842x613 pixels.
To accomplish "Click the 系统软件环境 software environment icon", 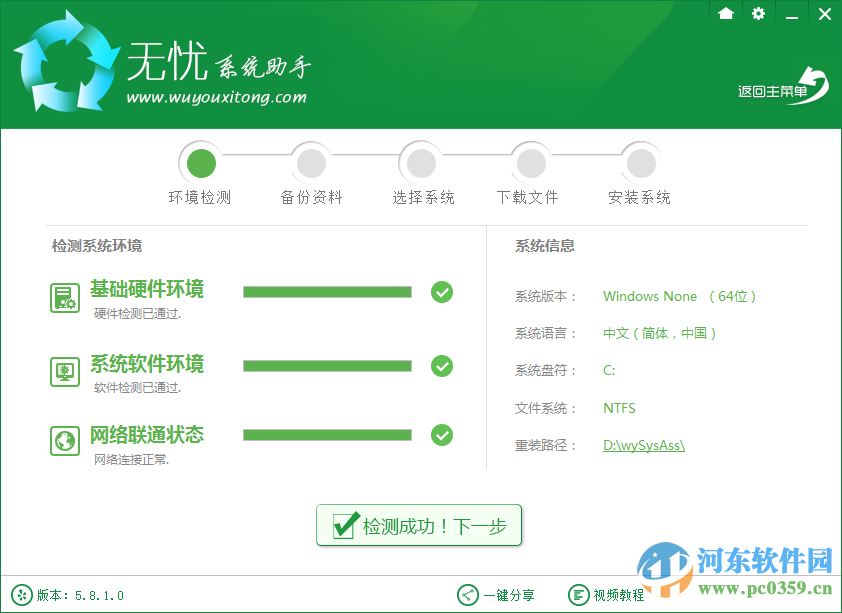I will [64, 369].
